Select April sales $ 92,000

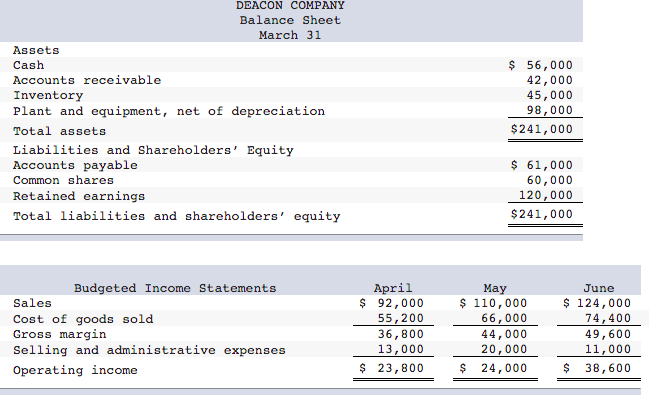tap(392, 303)
